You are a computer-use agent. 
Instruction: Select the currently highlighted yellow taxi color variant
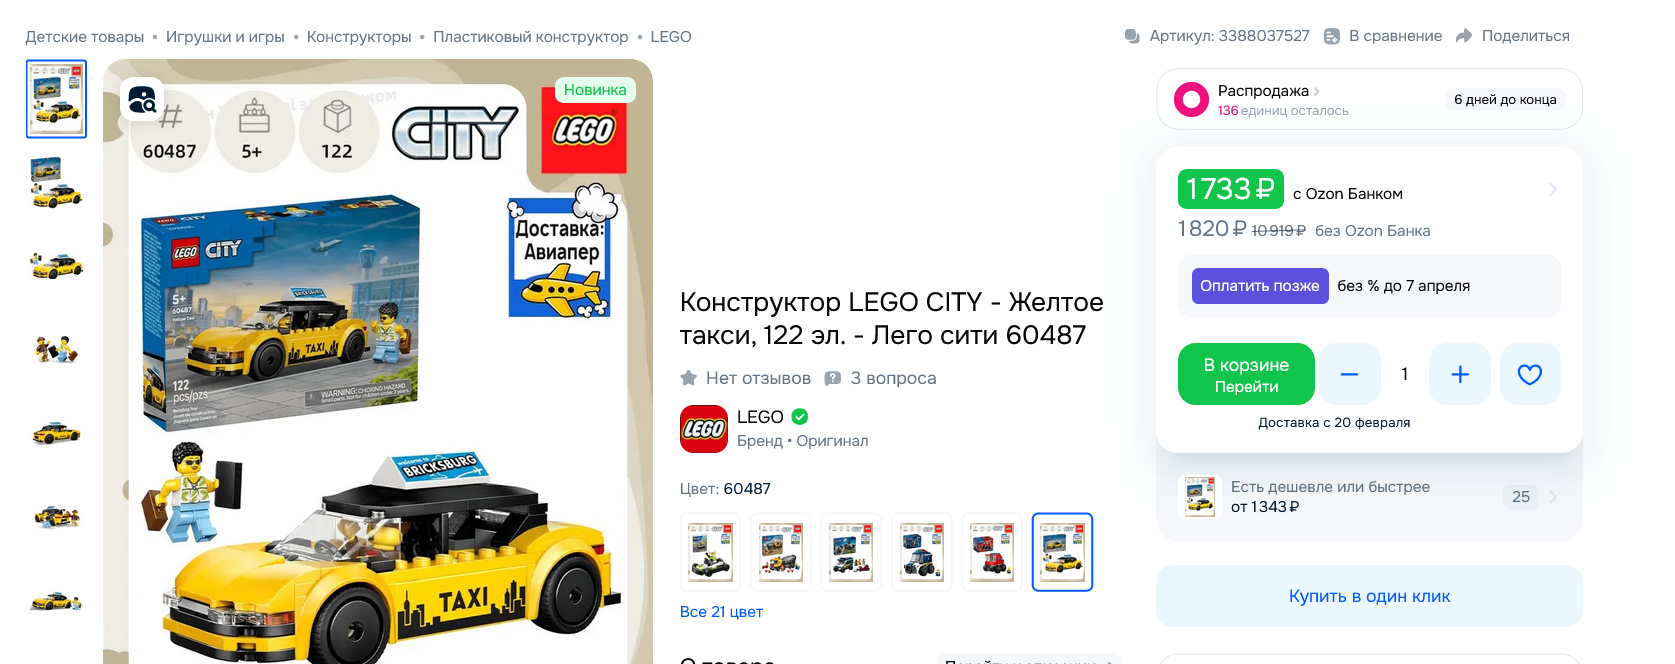pos(1062,552)
